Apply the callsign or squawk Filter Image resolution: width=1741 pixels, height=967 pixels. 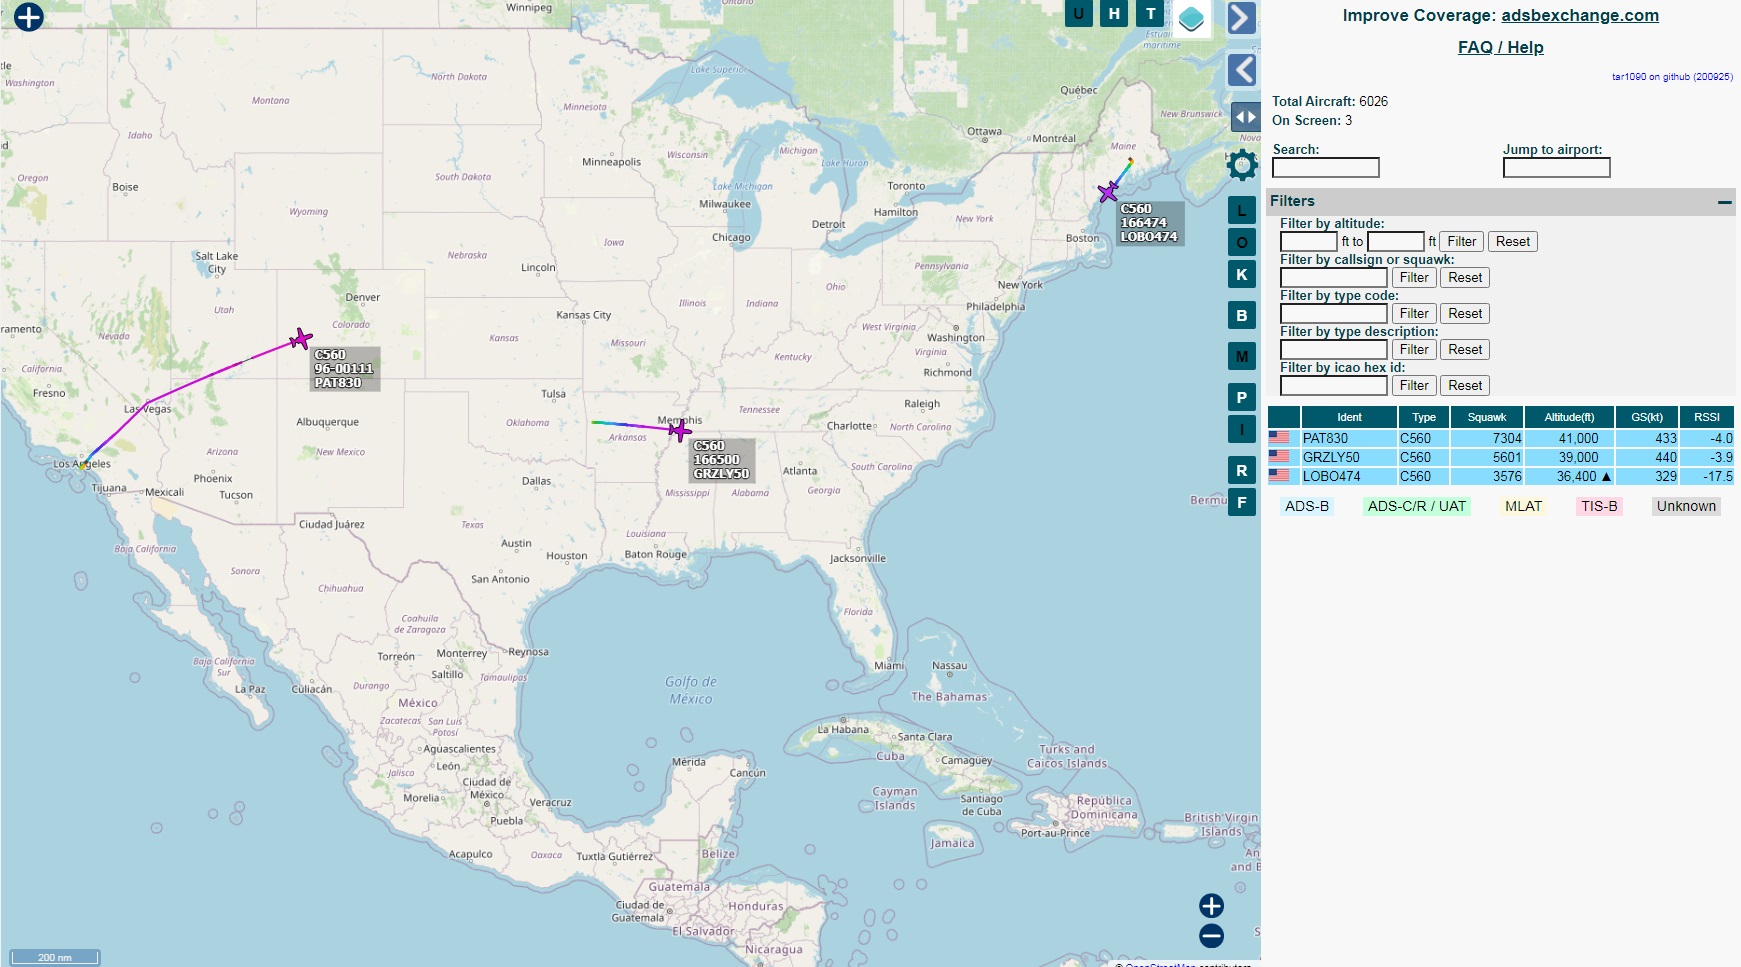pyautogui.click(x=1414, y=277)
